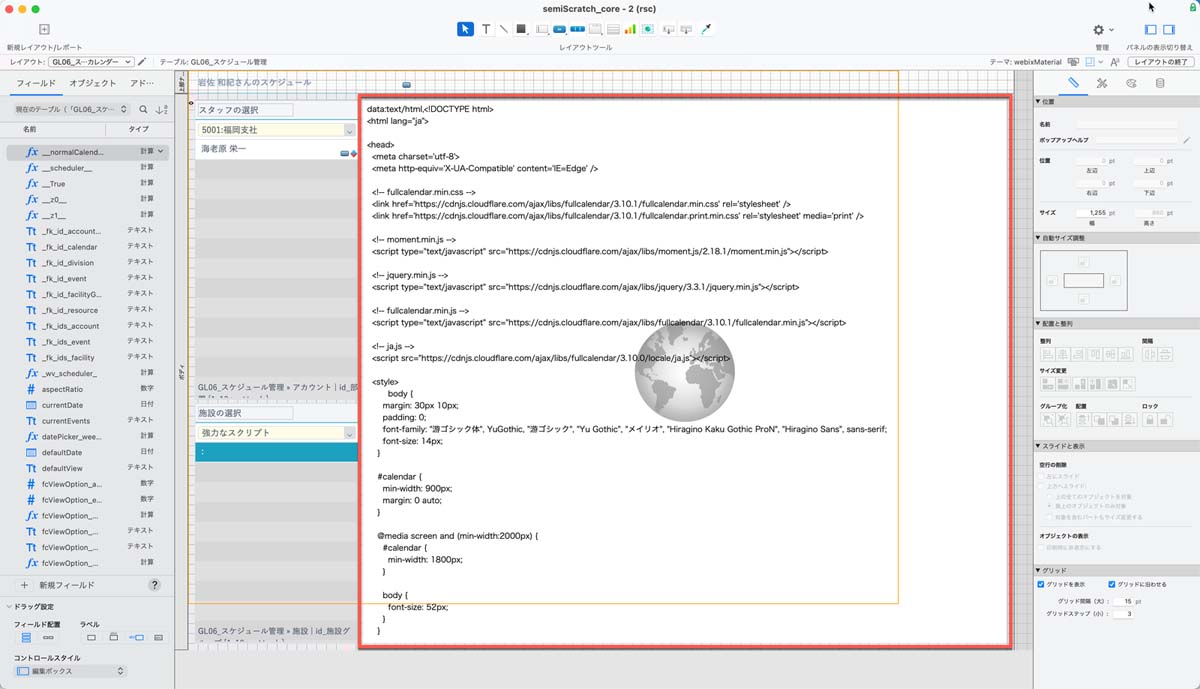The width and height of the screenshot is (1200, 689).
Task: Select the __scheduler__ field row
Action: tap(88, 168)
